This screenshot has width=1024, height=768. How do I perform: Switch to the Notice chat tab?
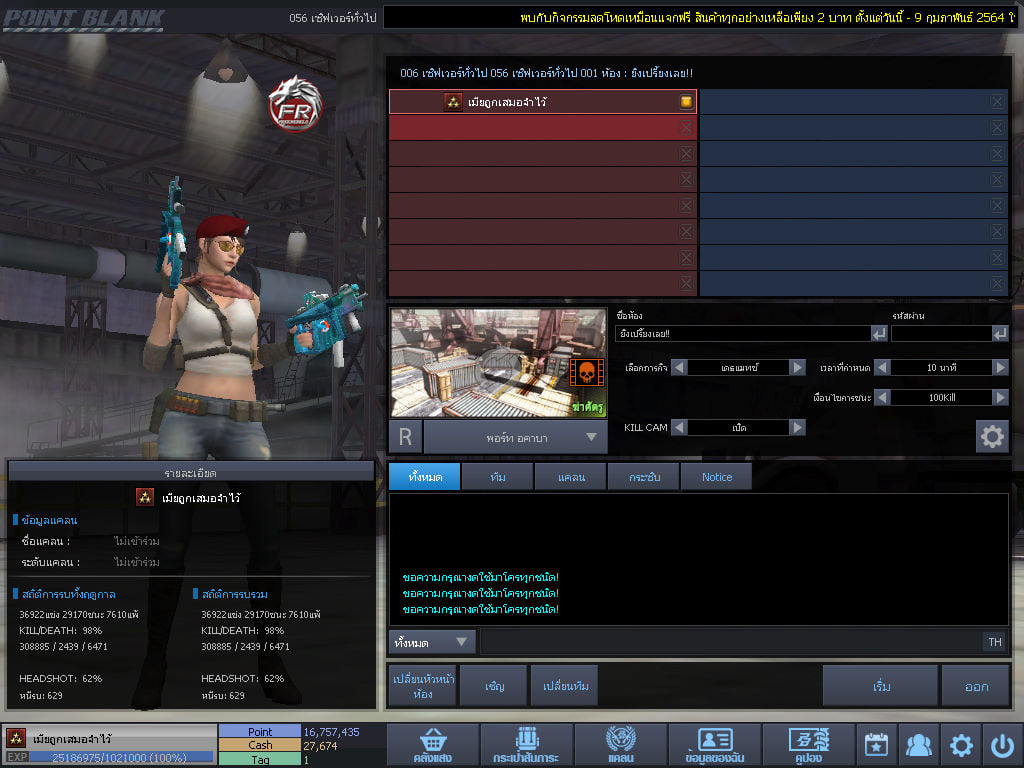click(x=716, y=477)
